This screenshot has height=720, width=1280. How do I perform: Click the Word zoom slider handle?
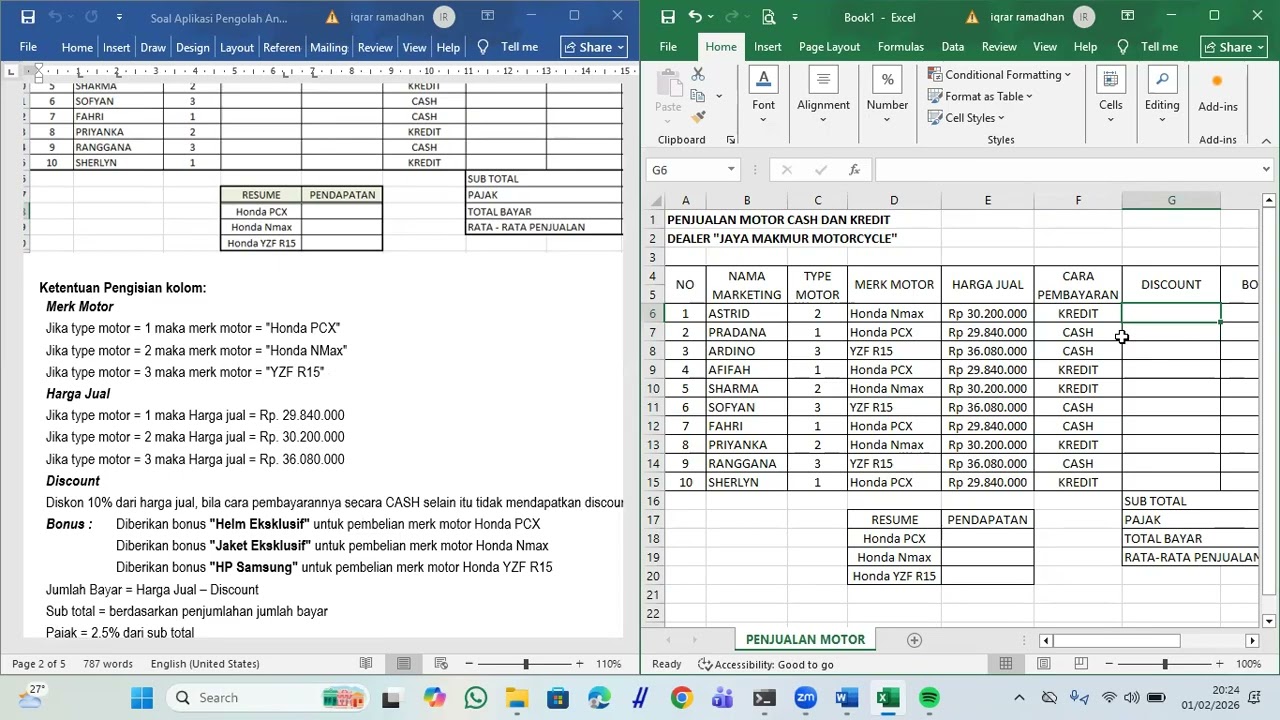click(525, 664)
